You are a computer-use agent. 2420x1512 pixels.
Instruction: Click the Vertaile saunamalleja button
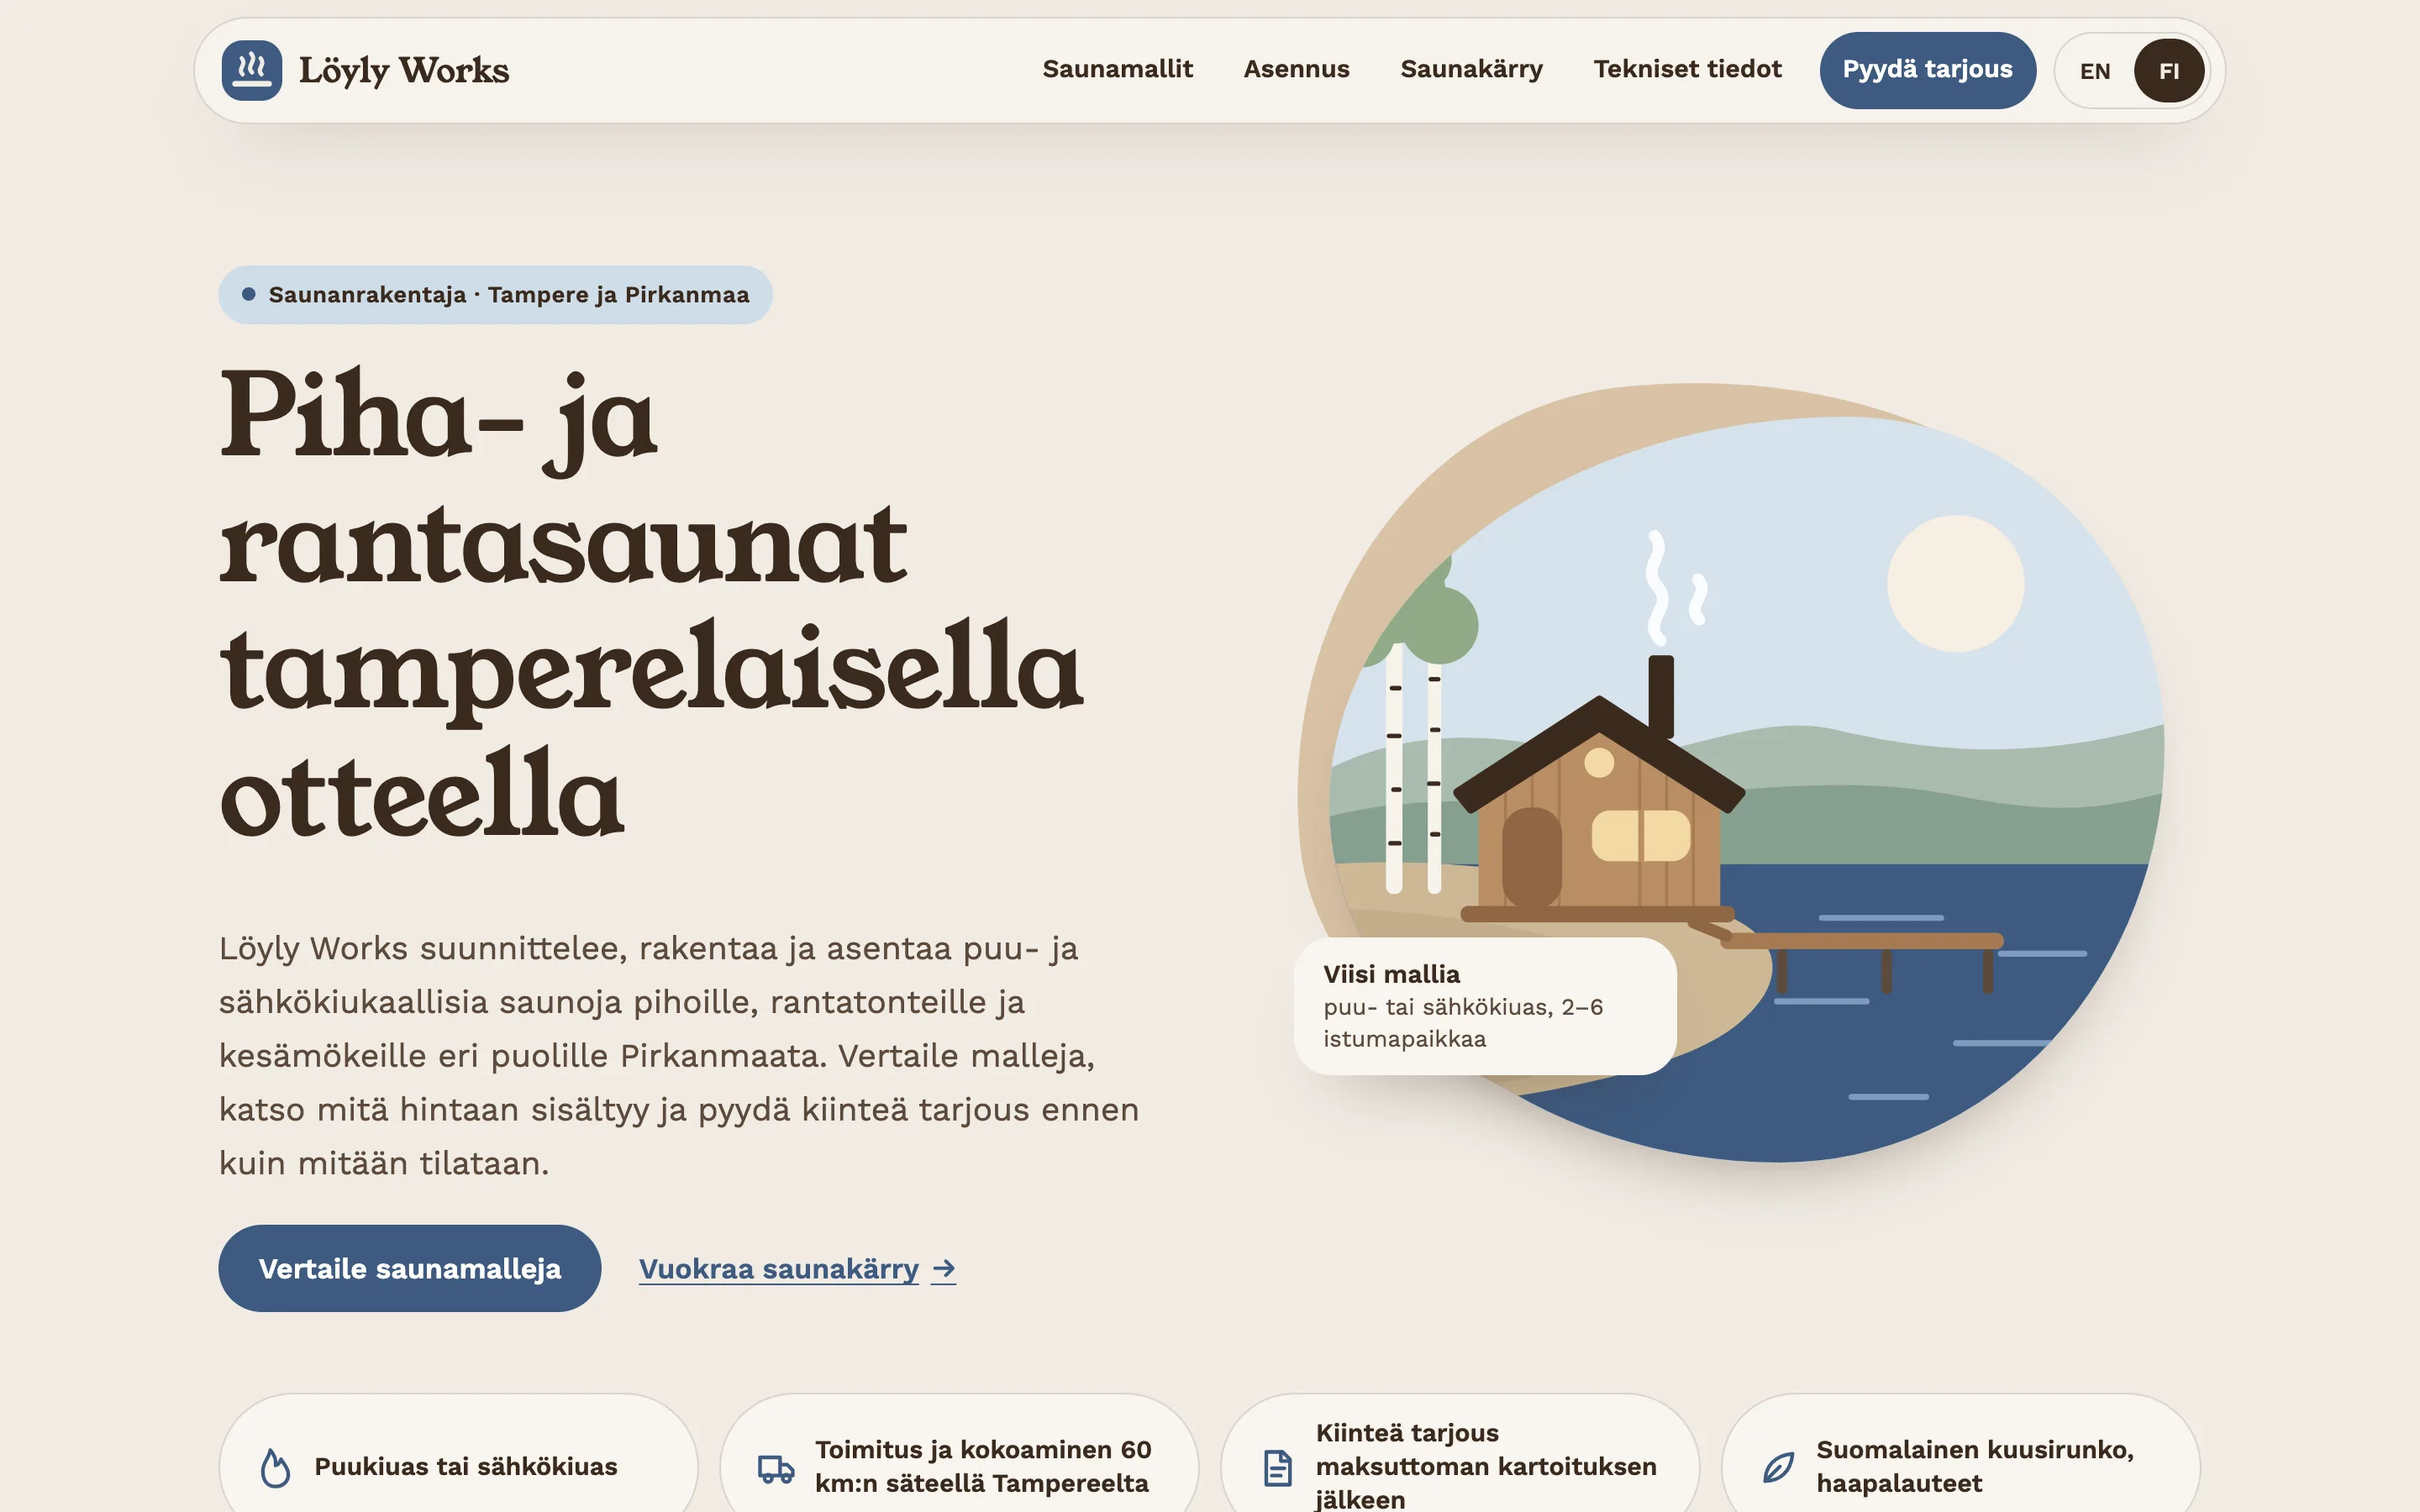[409, 1268]
